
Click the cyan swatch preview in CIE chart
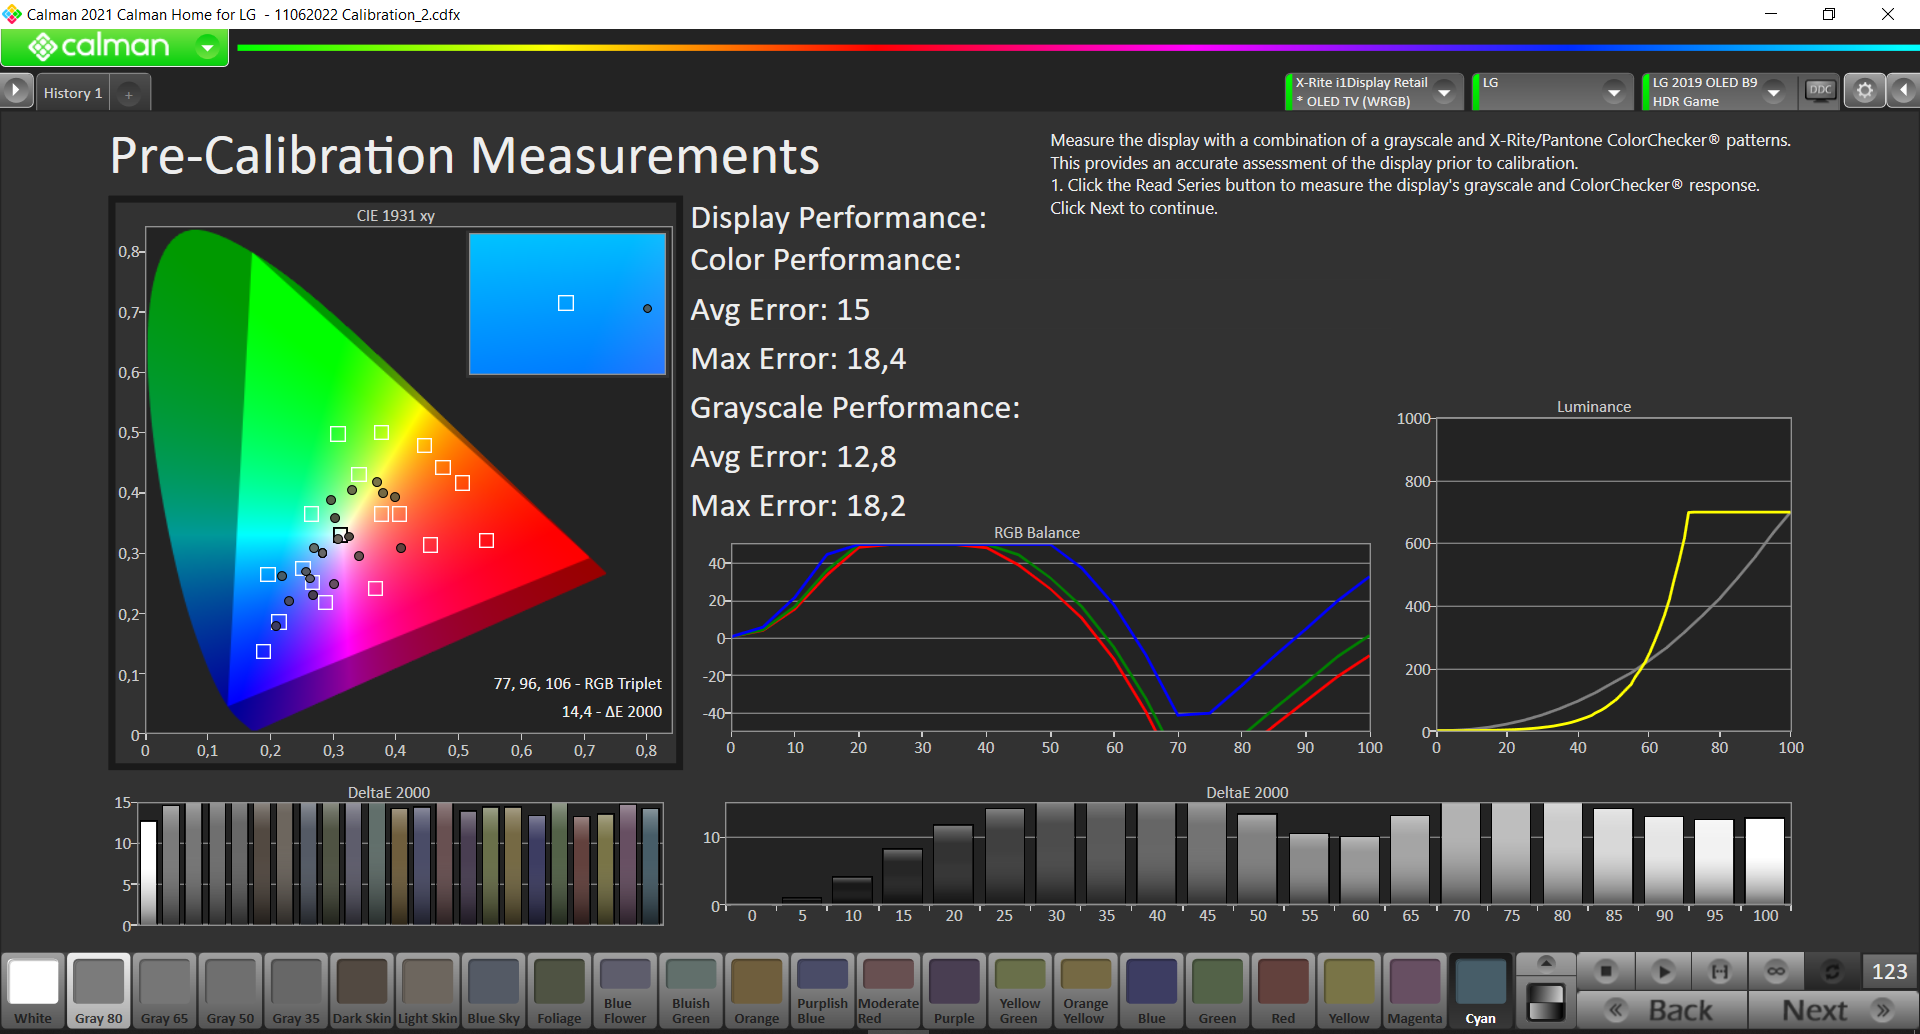tap(567, 304)
